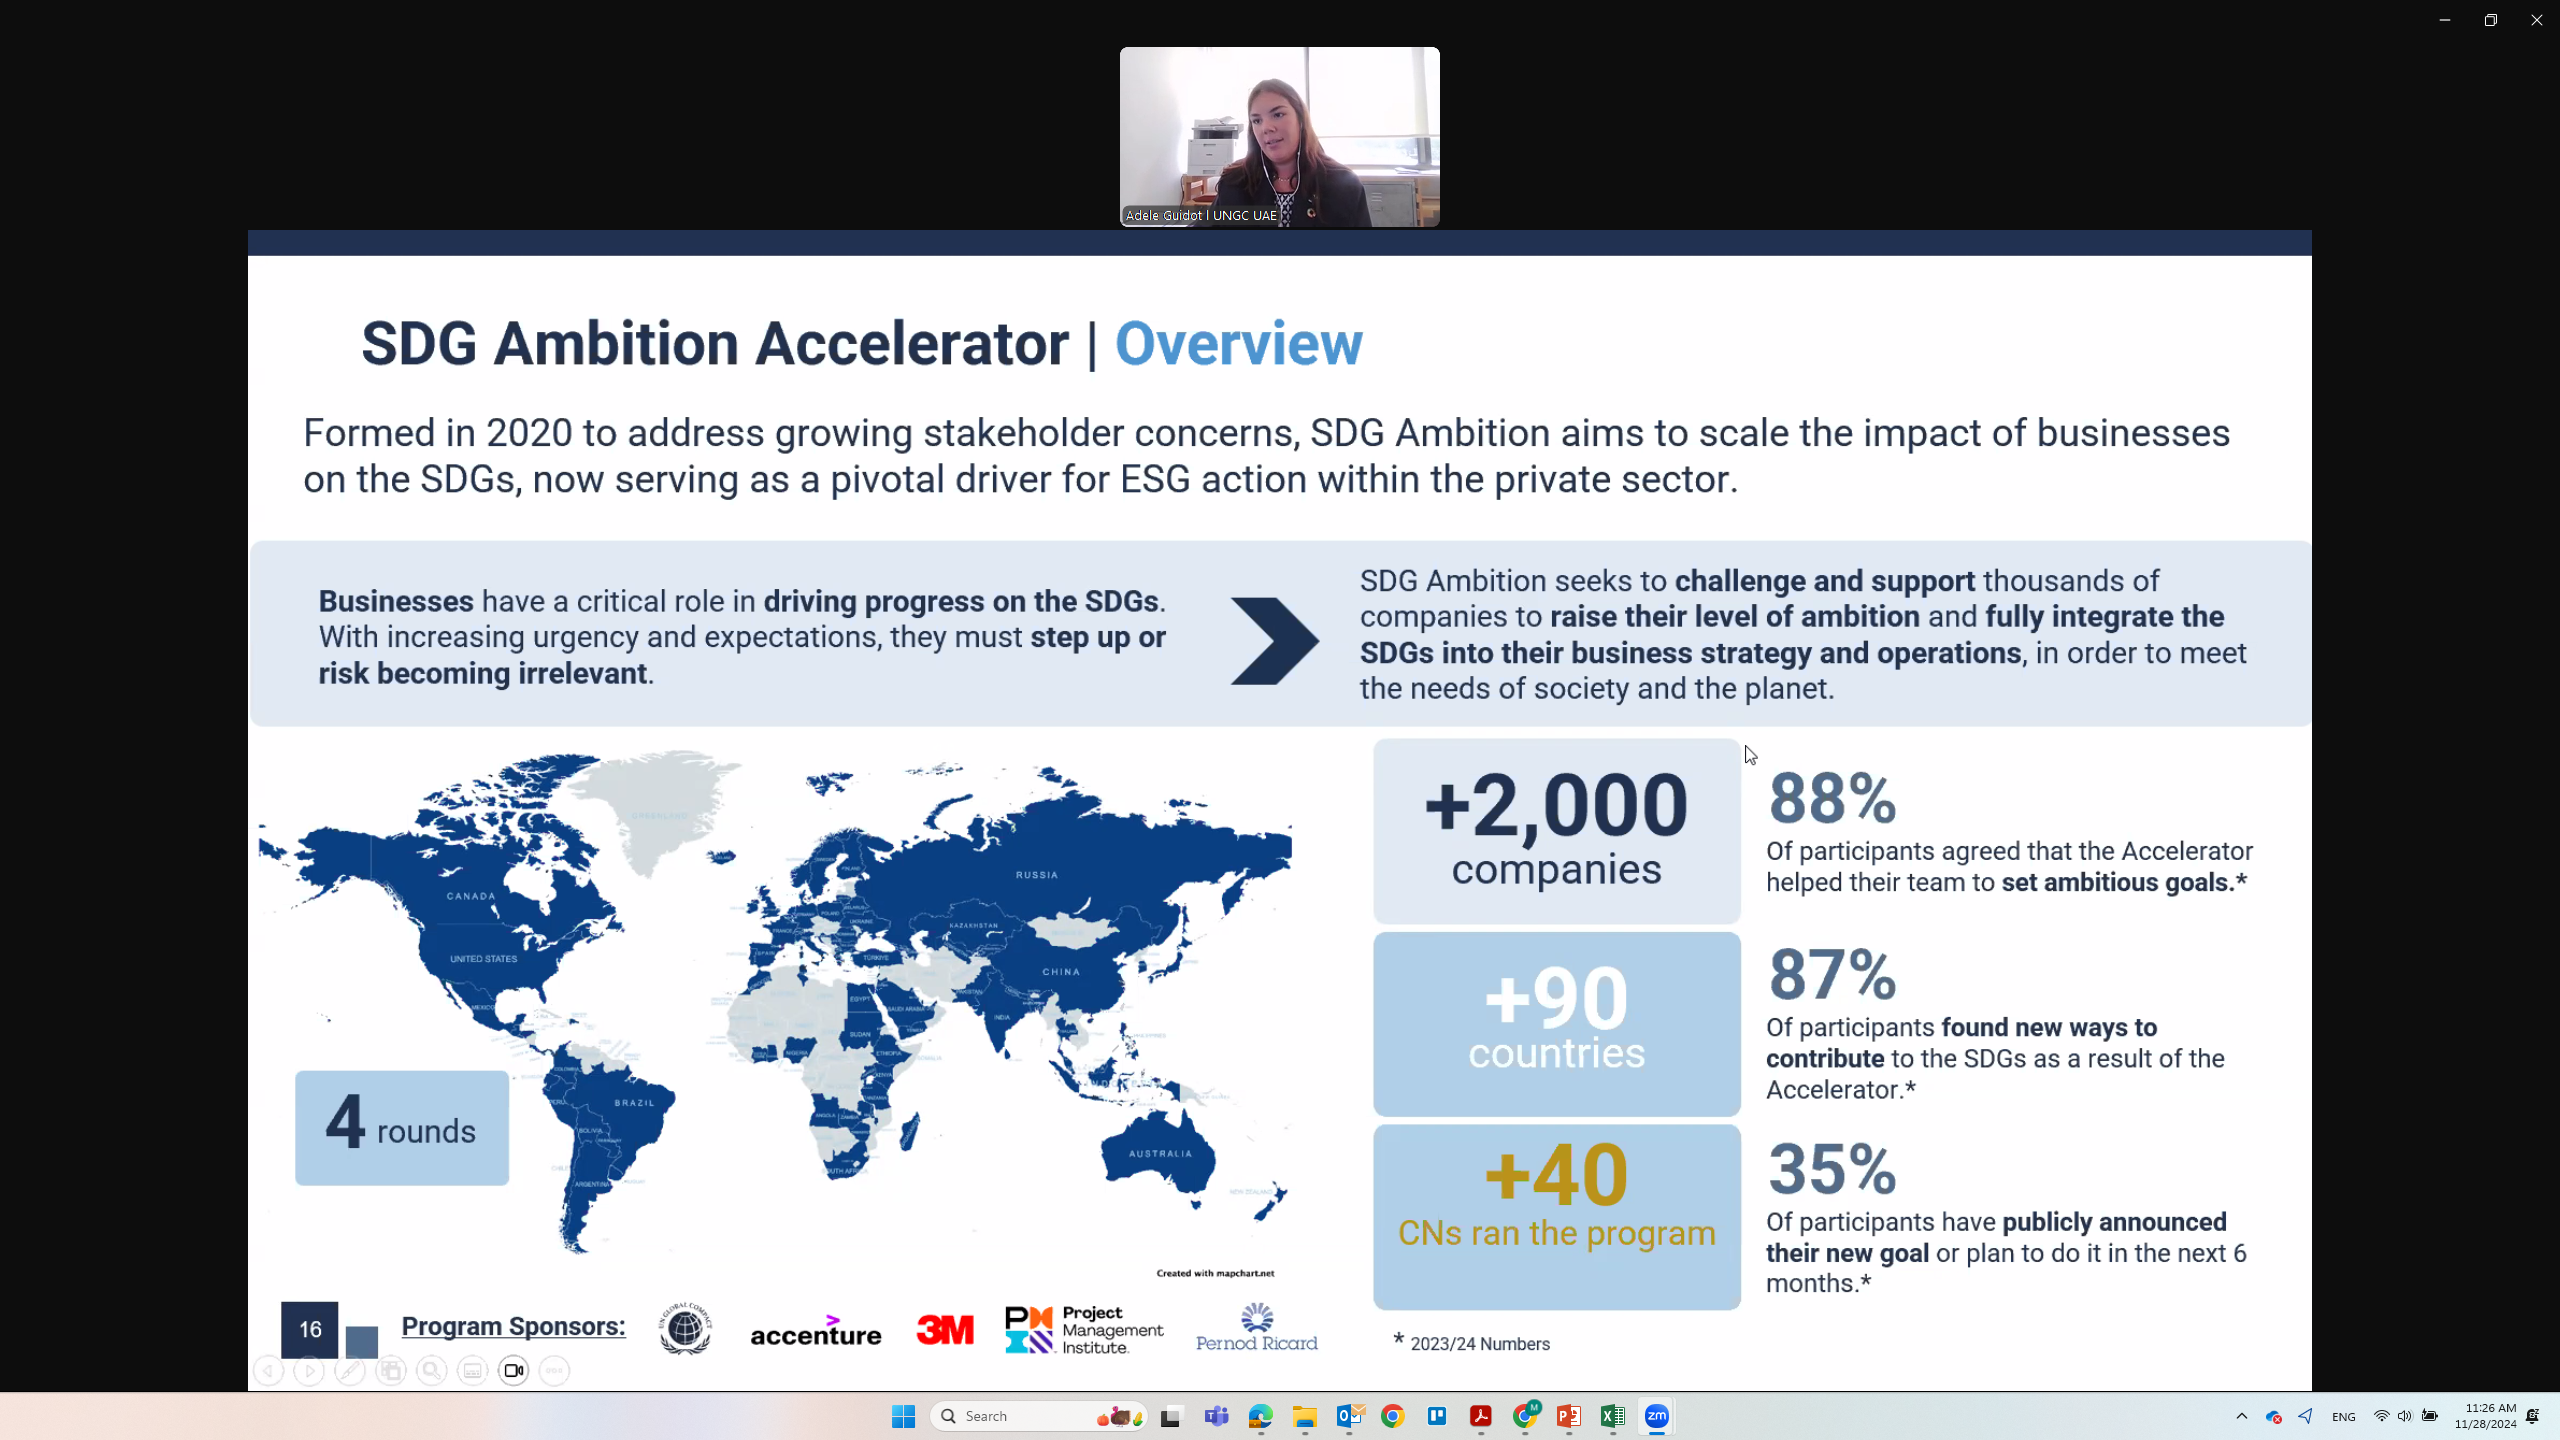
Task: Open the ENG language switcher
Action: pyautogui.click(x=2343, y=1416)
